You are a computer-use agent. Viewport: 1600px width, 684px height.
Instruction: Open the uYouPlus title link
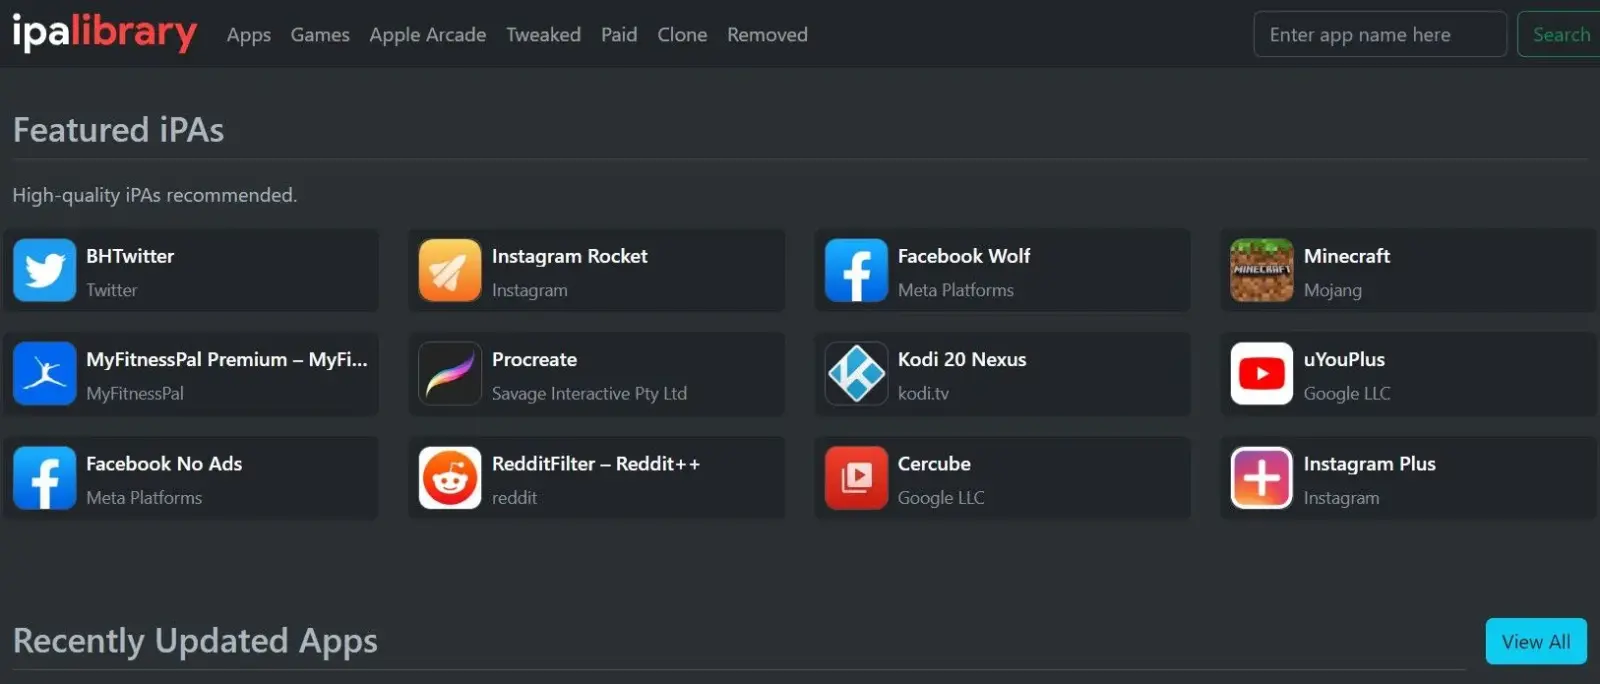coord(1344,360)
